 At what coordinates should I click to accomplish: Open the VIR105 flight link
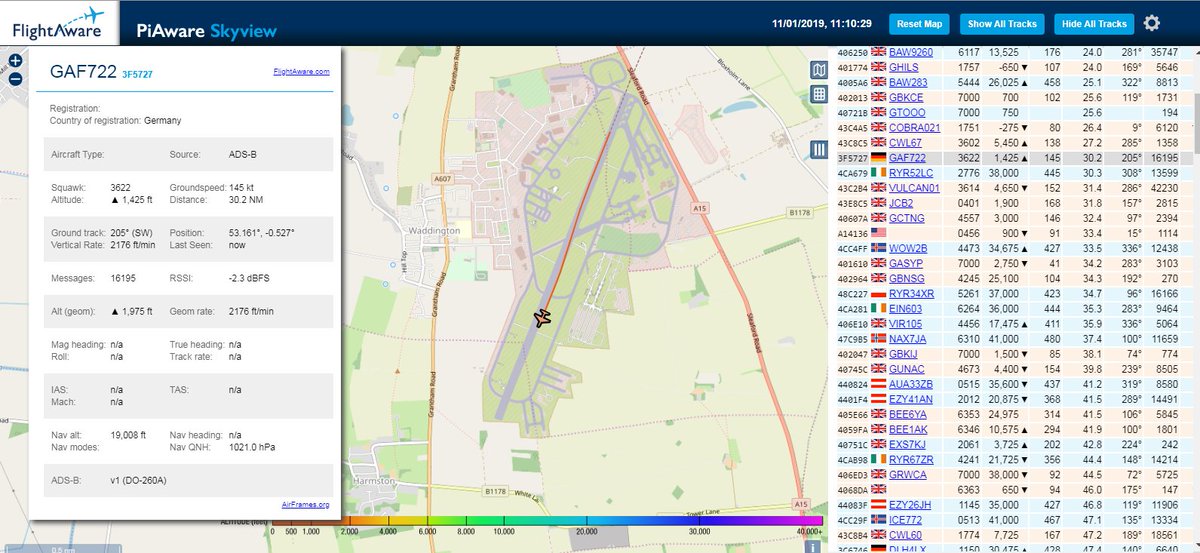coord(907,324)
